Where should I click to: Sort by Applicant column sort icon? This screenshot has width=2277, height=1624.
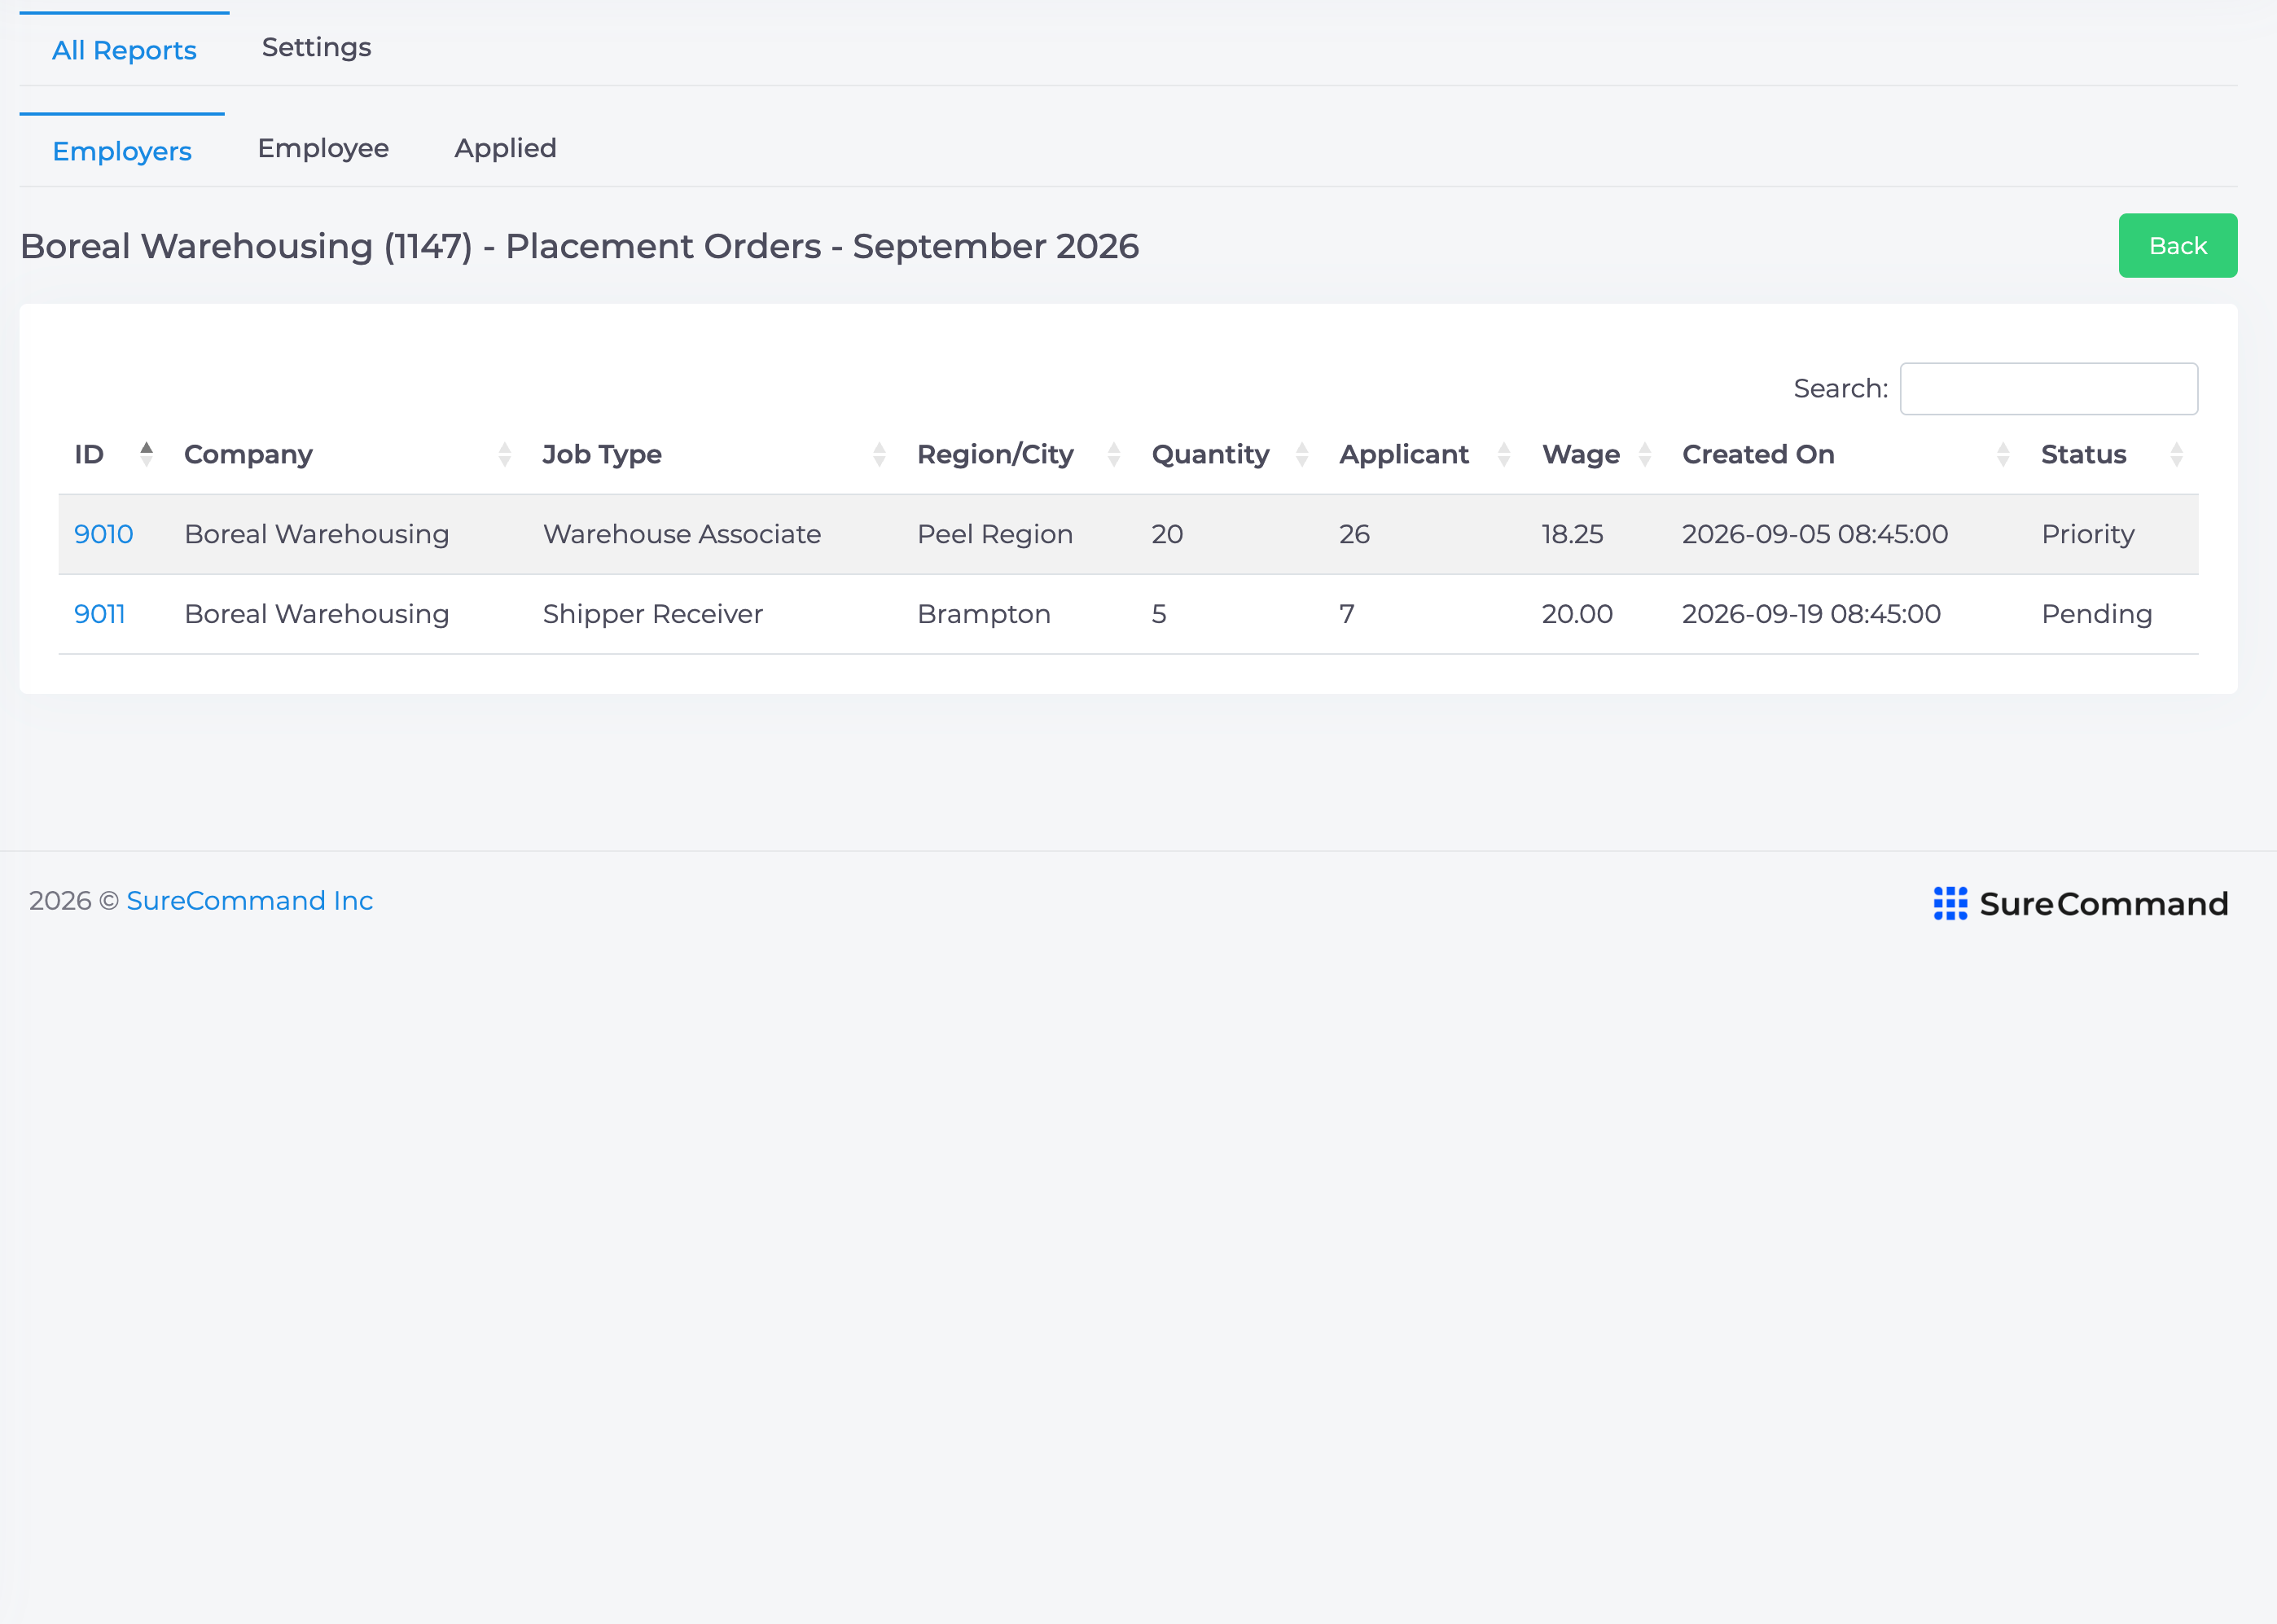tap(1504, 454)
